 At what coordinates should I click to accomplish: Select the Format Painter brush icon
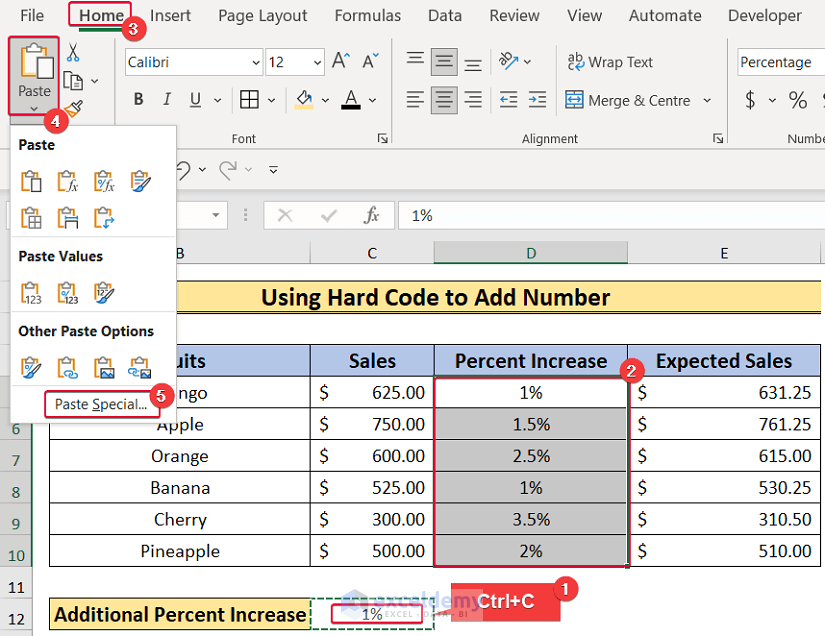tap(75, 108)
